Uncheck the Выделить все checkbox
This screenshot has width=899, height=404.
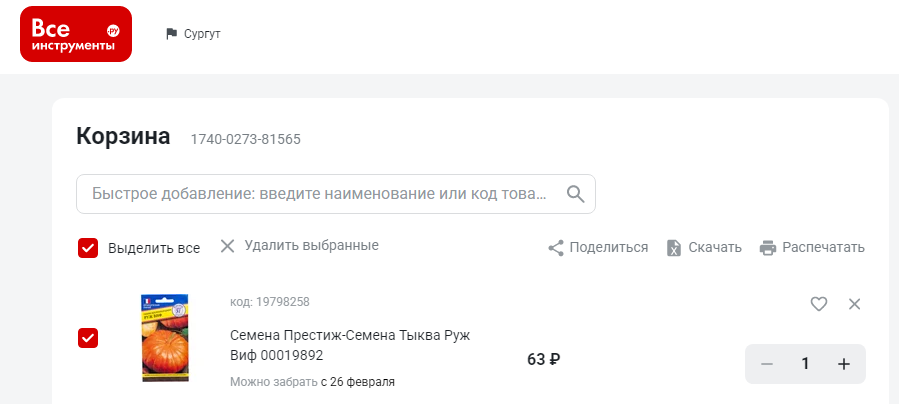pos(88,248)
